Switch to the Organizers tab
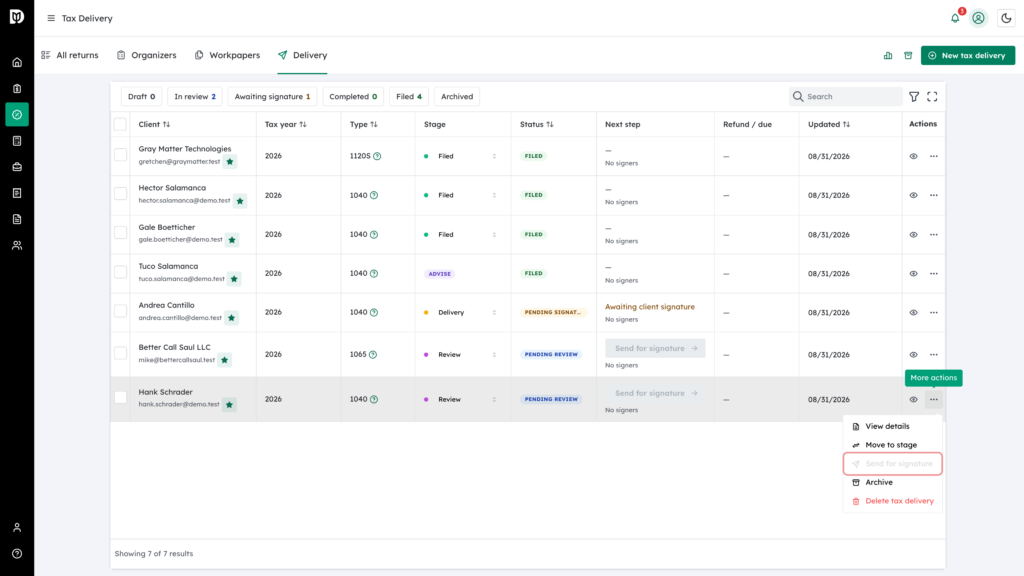1024x576 pixels. point(147,56)
